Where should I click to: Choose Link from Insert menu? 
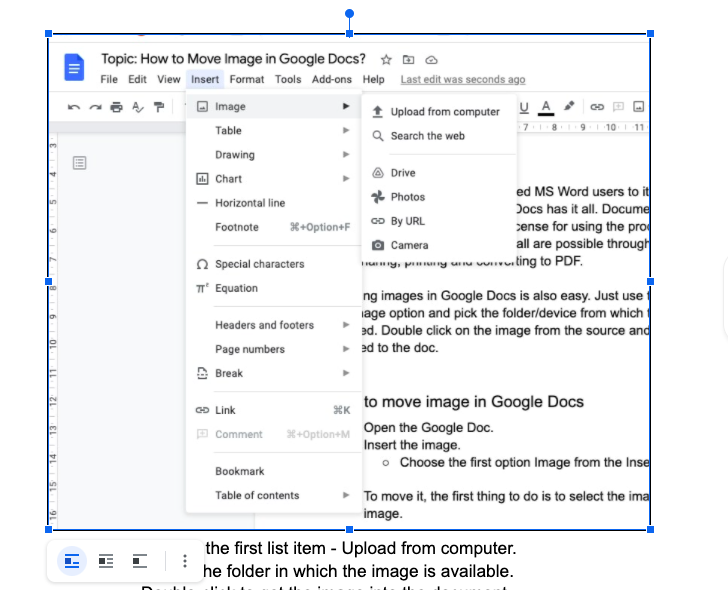(273, 410)
